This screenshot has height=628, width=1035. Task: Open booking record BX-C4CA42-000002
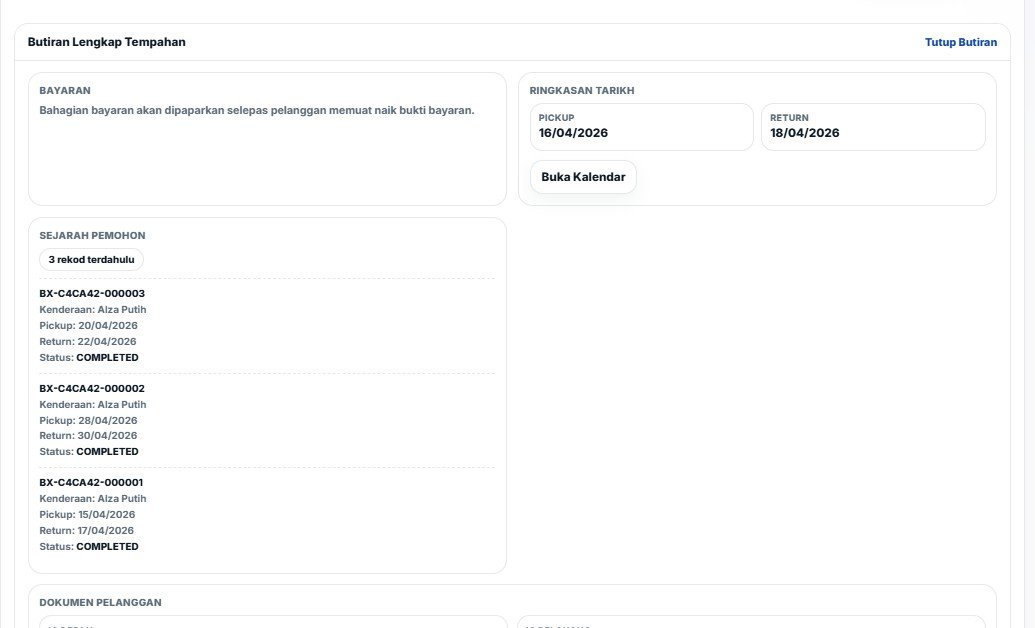pyautogui.click(x=92, y=388)
